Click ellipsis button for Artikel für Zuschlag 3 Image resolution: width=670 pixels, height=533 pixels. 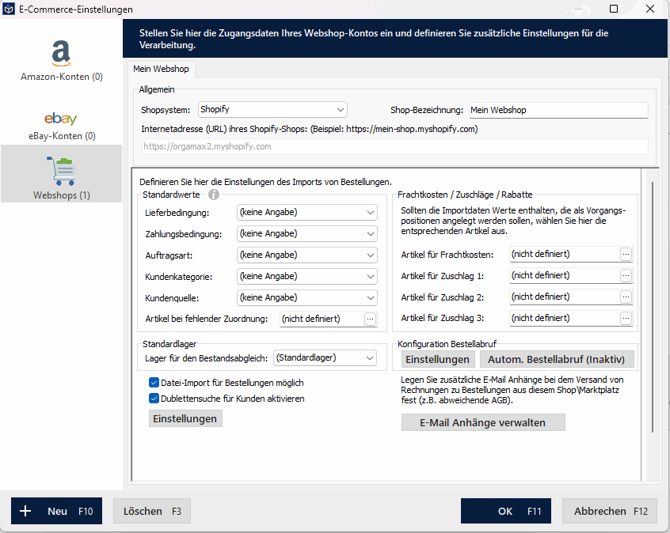coord(626,319)
